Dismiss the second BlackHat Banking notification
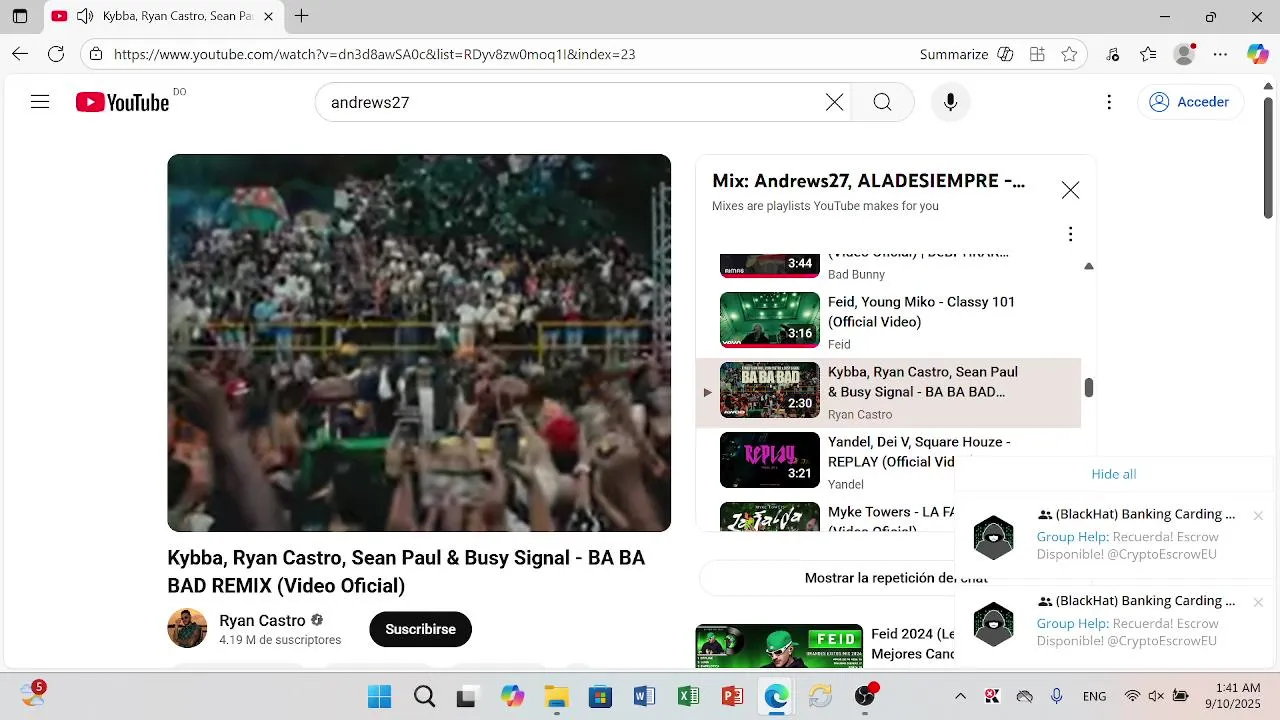 (x=1258, y=602)
